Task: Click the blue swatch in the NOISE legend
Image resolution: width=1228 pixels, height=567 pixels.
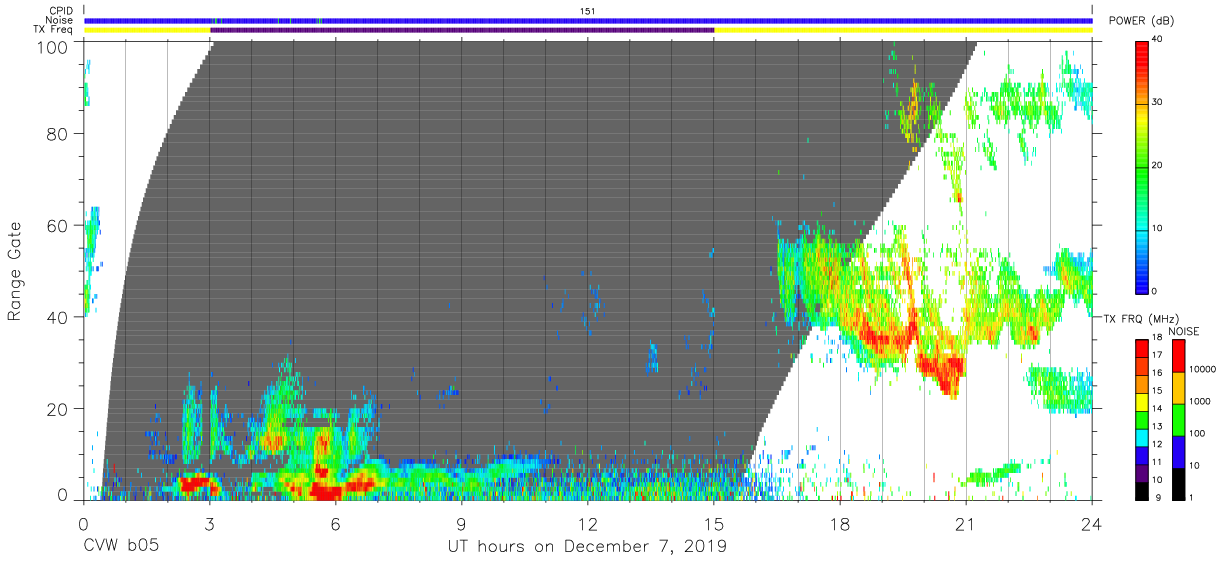Action: (x=1178, y=451)
